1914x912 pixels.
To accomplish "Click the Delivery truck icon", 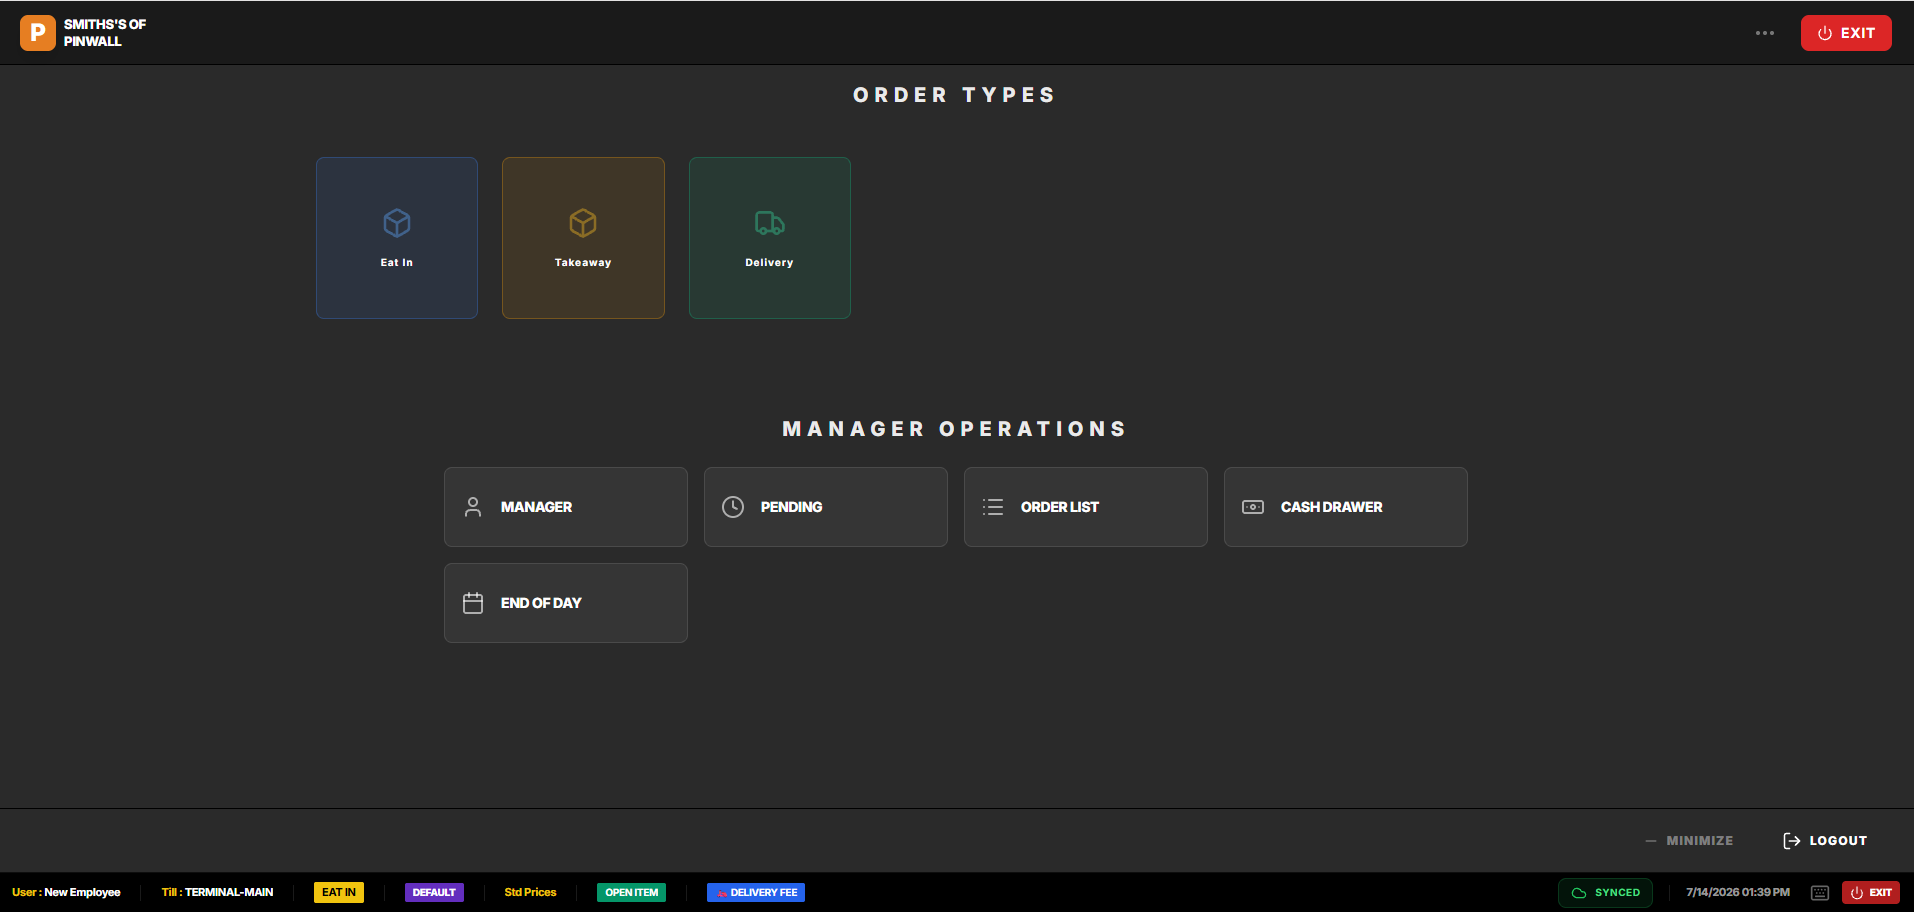I will pyautogui.click(x=770, y=222).
